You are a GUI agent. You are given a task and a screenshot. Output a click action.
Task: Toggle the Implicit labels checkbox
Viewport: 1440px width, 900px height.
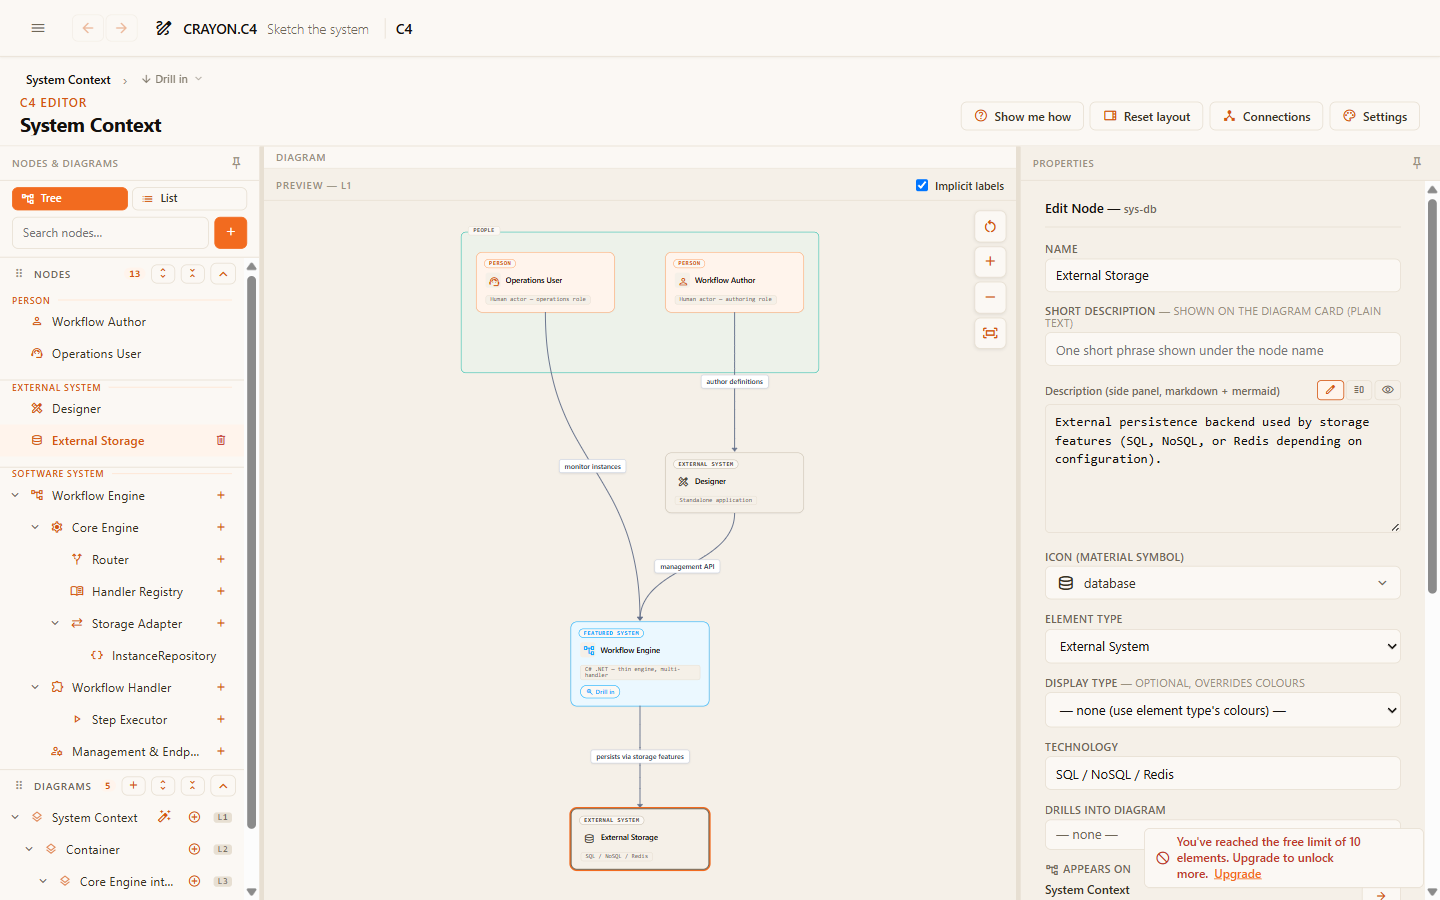coord(922,185)
